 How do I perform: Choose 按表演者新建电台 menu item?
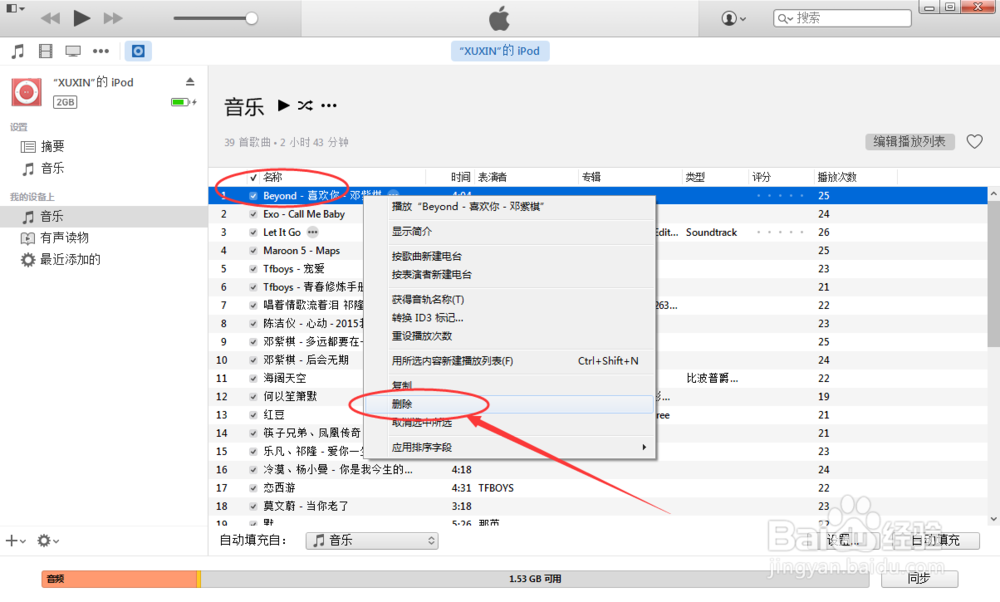(509, 275)
